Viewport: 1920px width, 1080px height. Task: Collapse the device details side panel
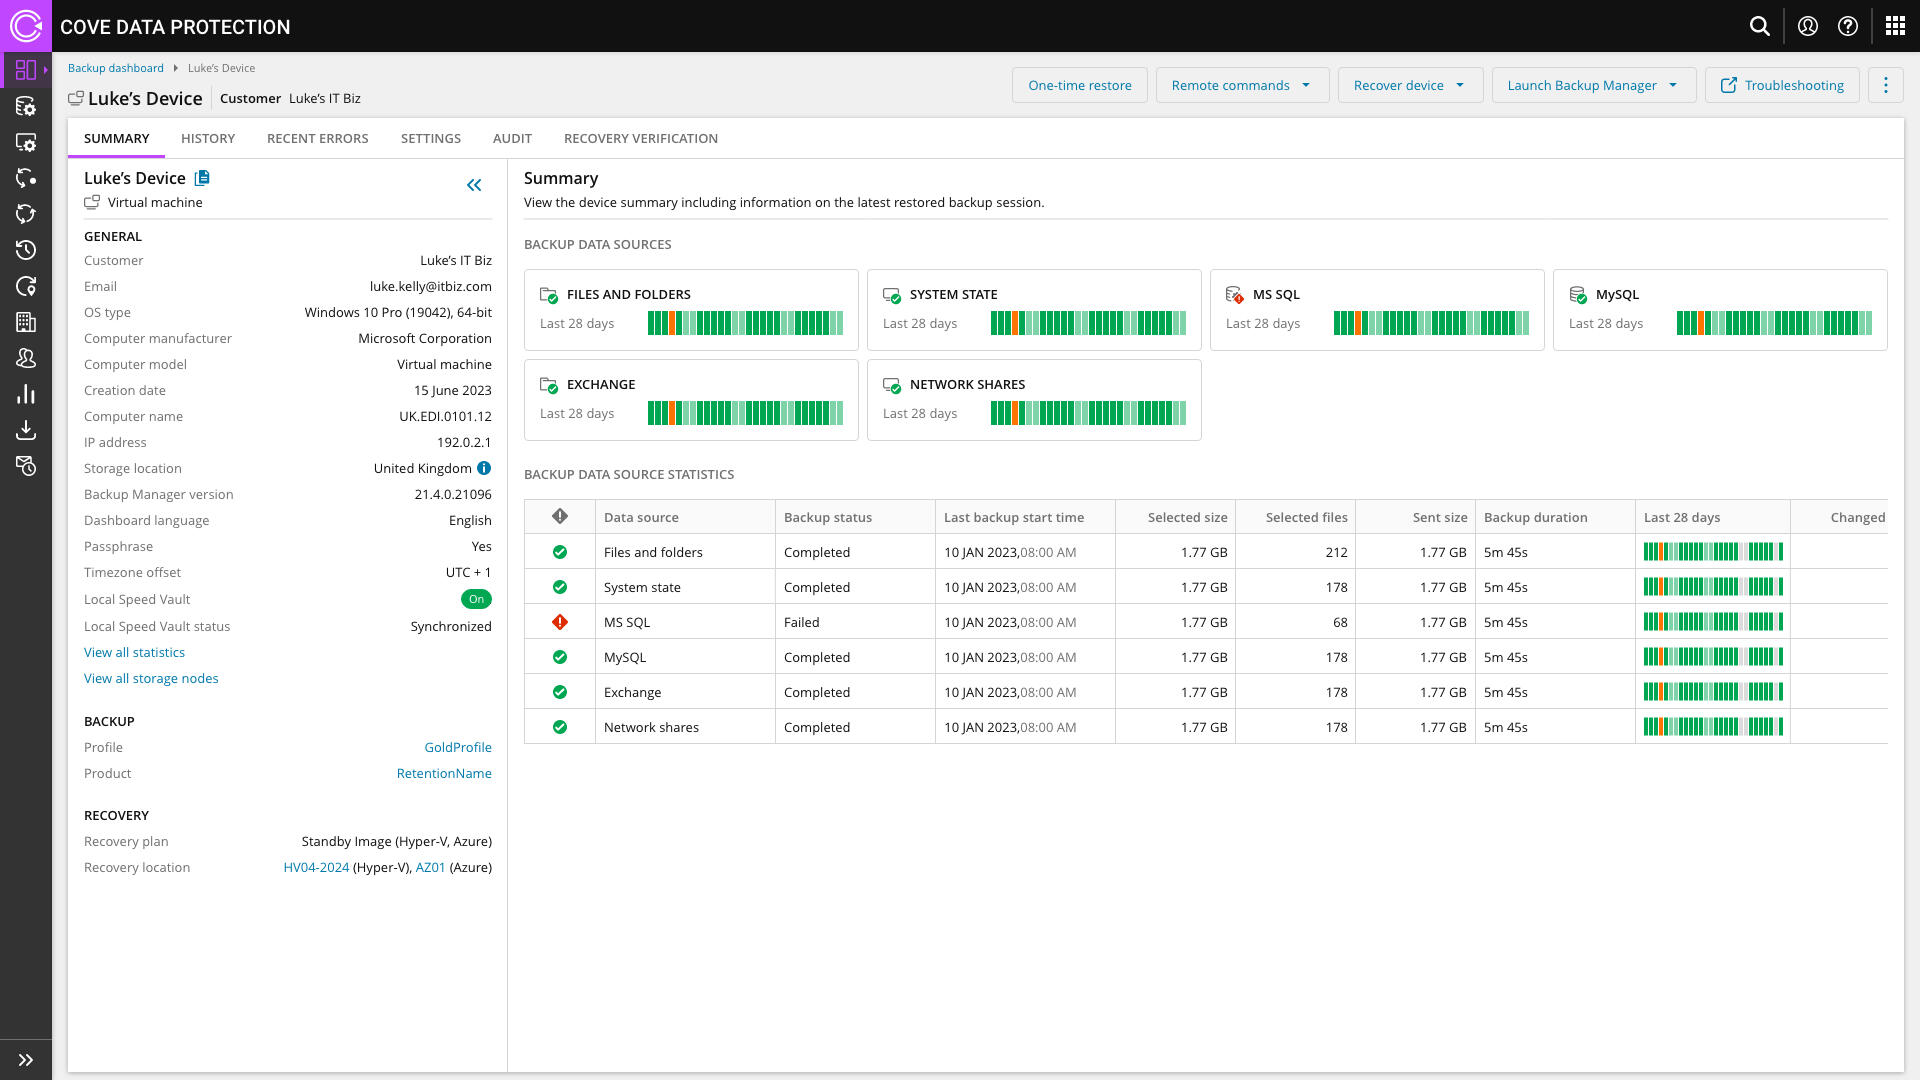[x=474, y=185]
